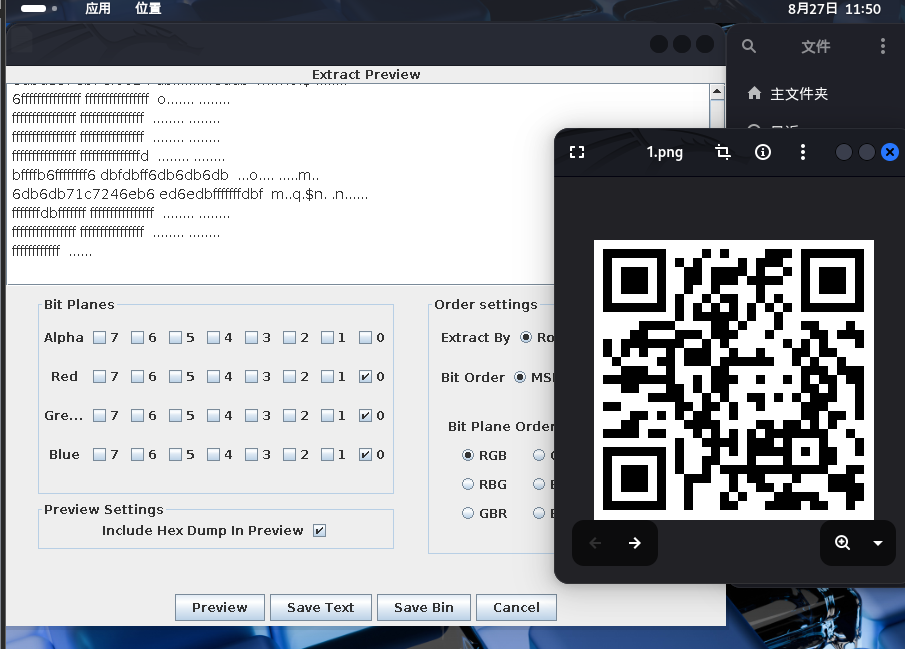Click the 文件 window title
The height and width of the screenshot is (649, 905).
click(x=816, y=46)
